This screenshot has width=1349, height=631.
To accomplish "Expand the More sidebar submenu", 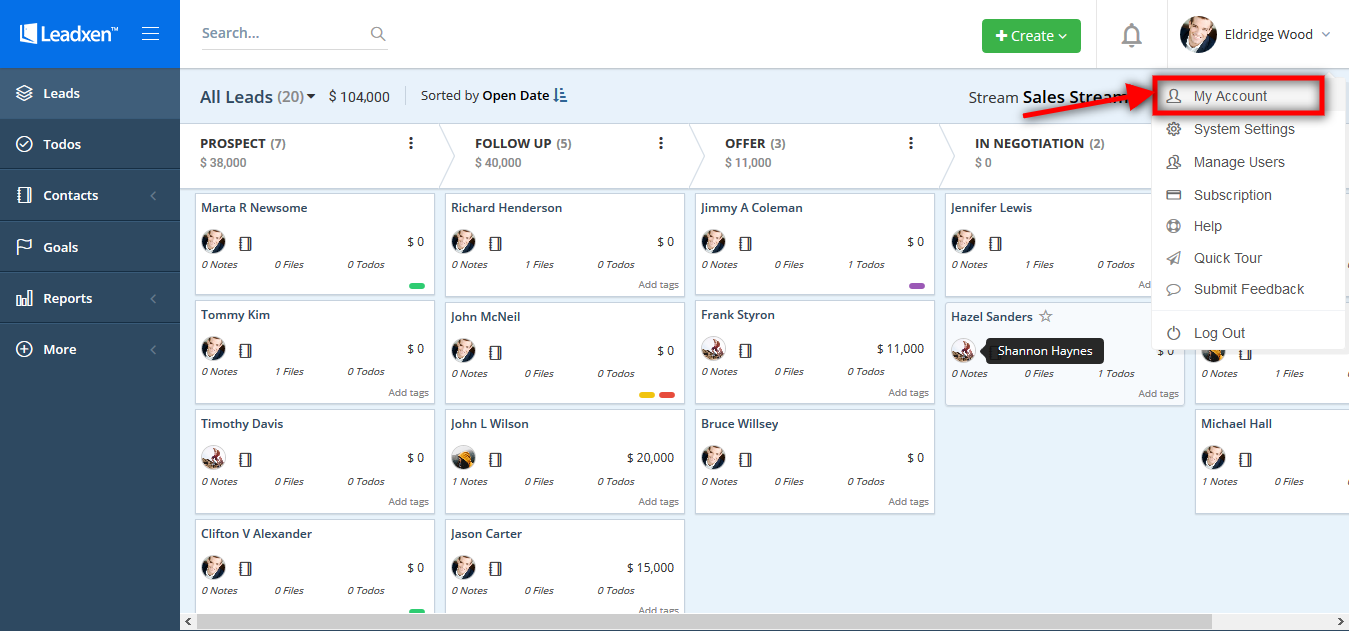I will click(x=153, y=350).
